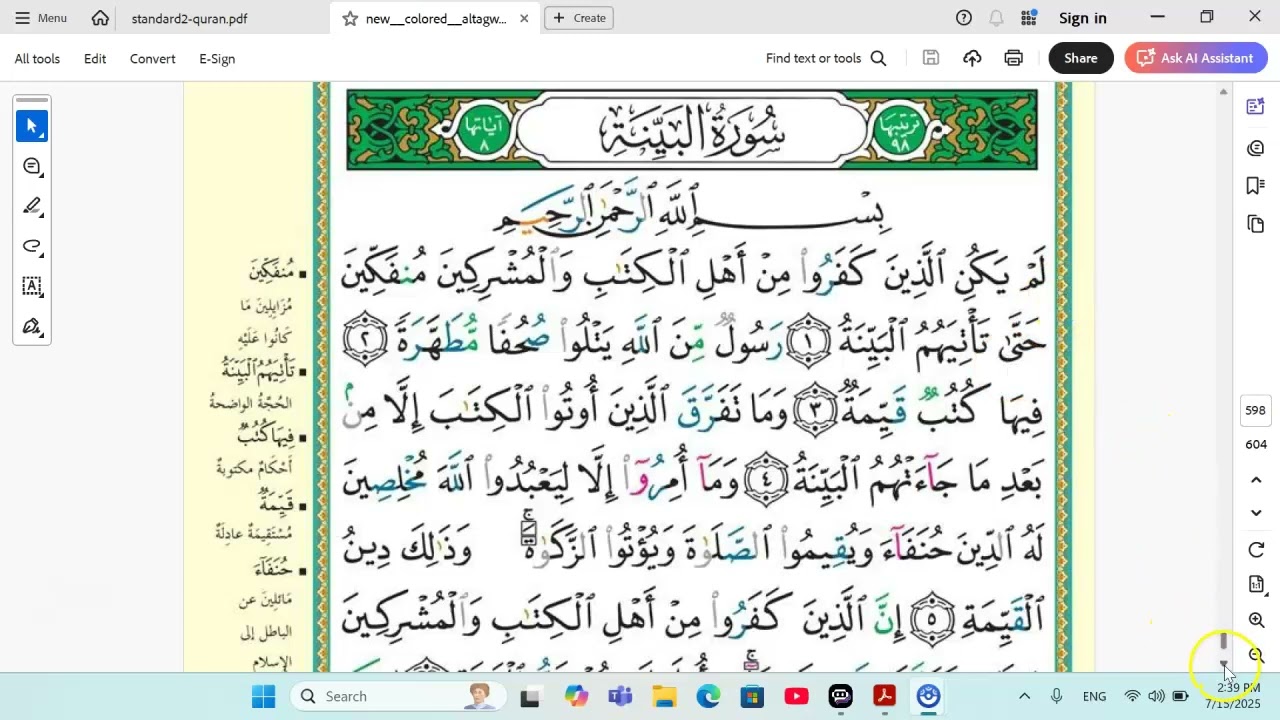Viewport: 1280px width, 720px height.
Task: Click the vertical scrollbar thumb
Action: (1223, 641)
